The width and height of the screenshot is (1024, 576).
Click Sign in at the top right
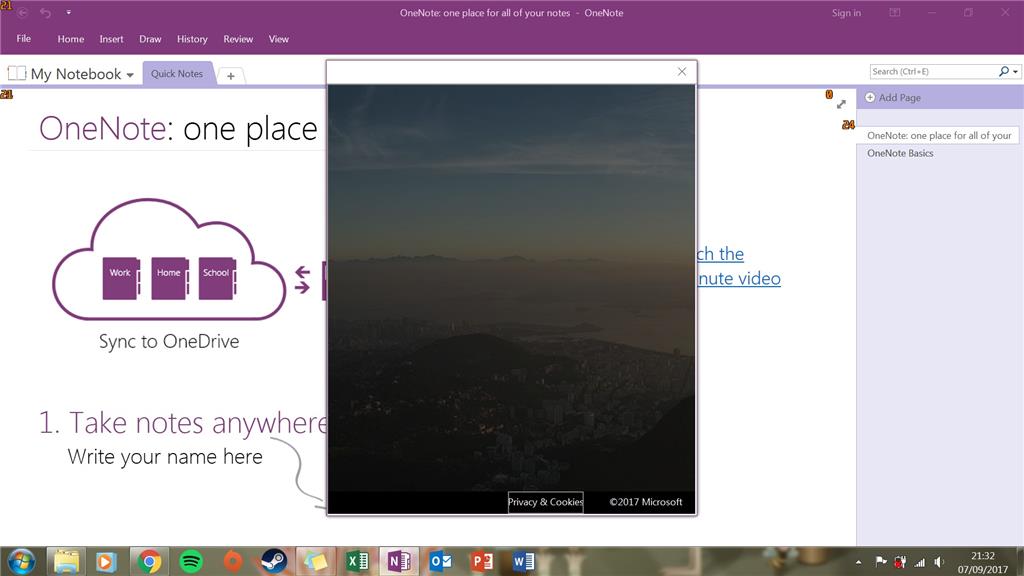846,12
